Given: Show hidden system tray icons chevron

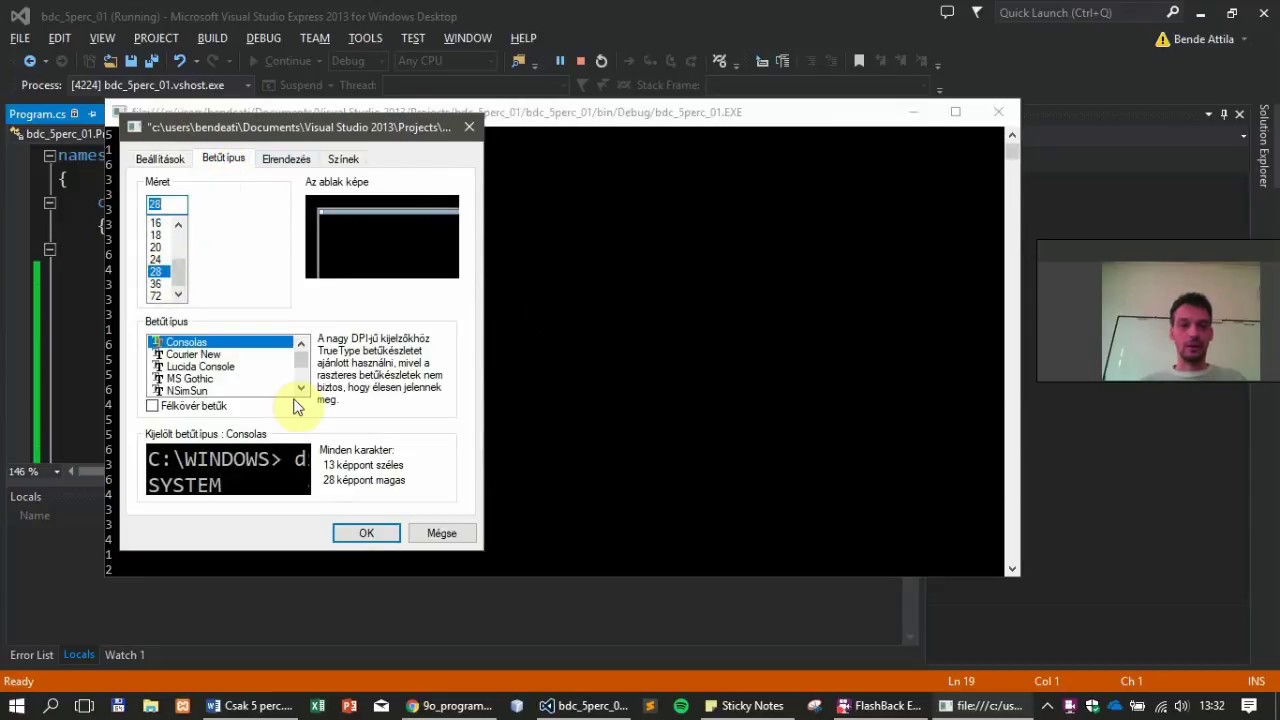Looking at the screenshot, I should (1047, 705).
